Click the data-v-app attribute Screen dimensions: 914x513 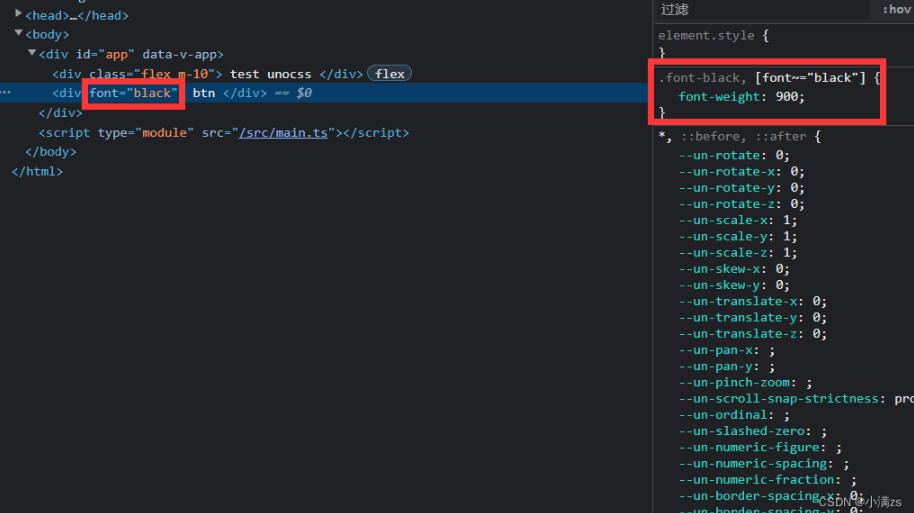(x=179, y=54)
